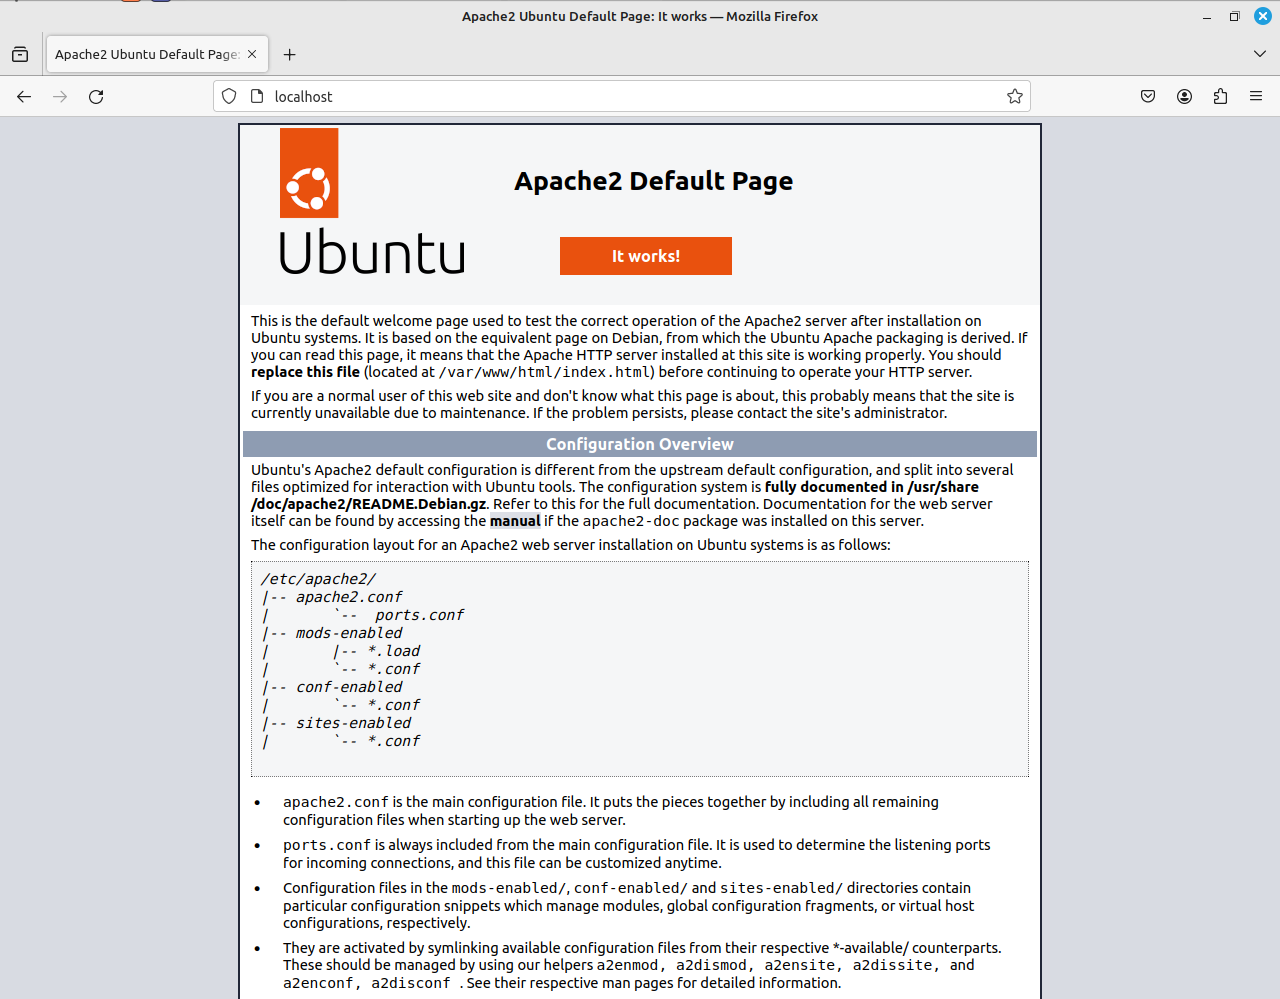Open the list-all-tabs chevron dropdown
The height and width of the screenshot is (999, 1280).
(x=1259, y=54)
